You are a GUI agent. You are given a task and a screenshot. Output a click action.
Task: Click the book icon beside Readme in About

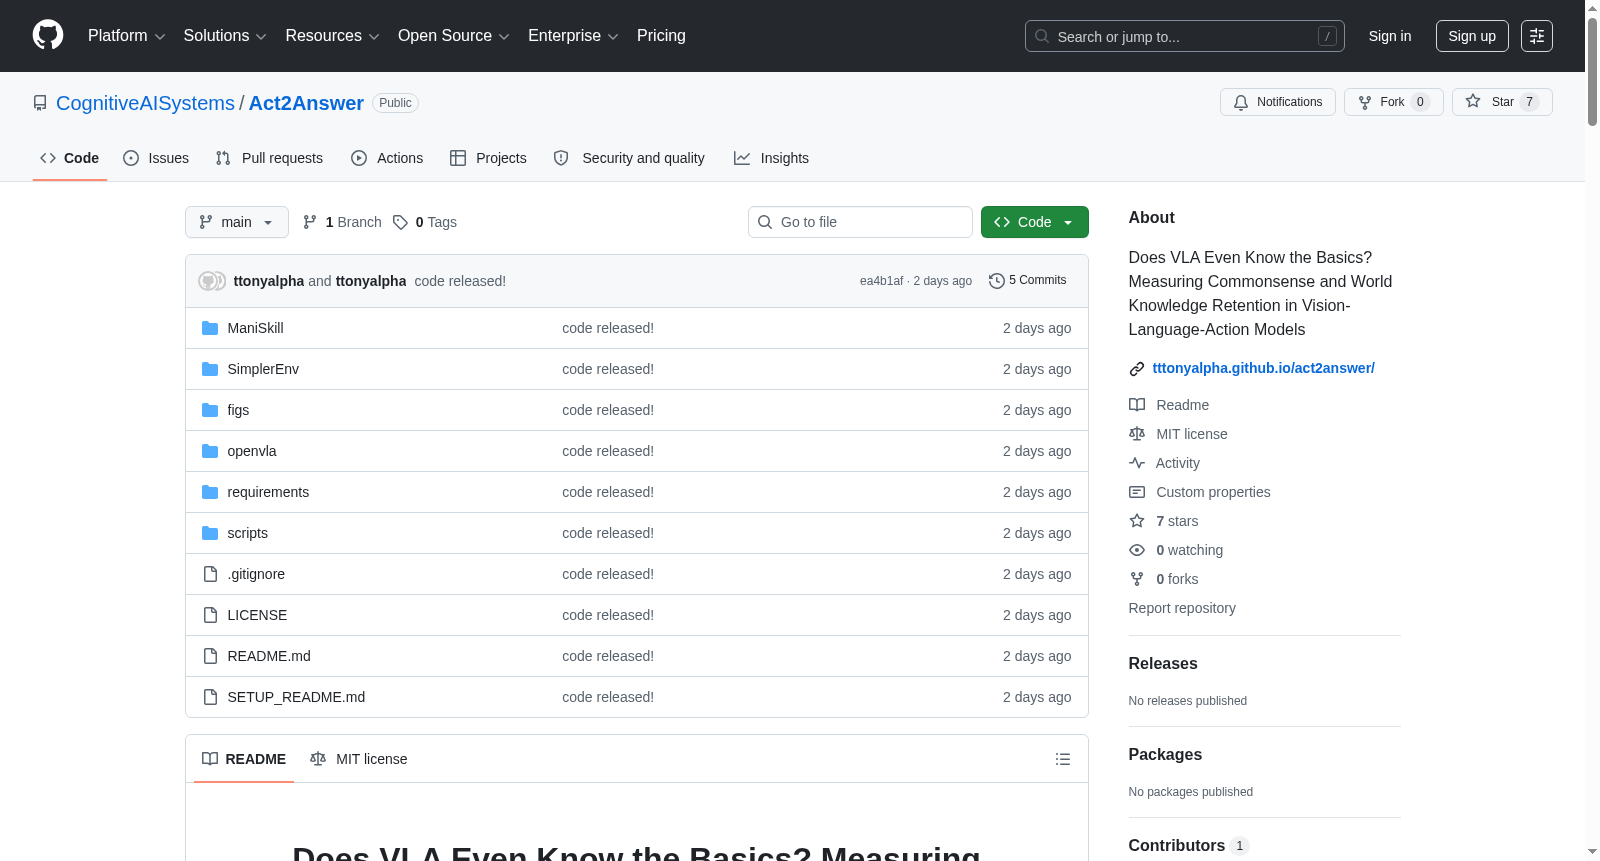(1137, 405)
